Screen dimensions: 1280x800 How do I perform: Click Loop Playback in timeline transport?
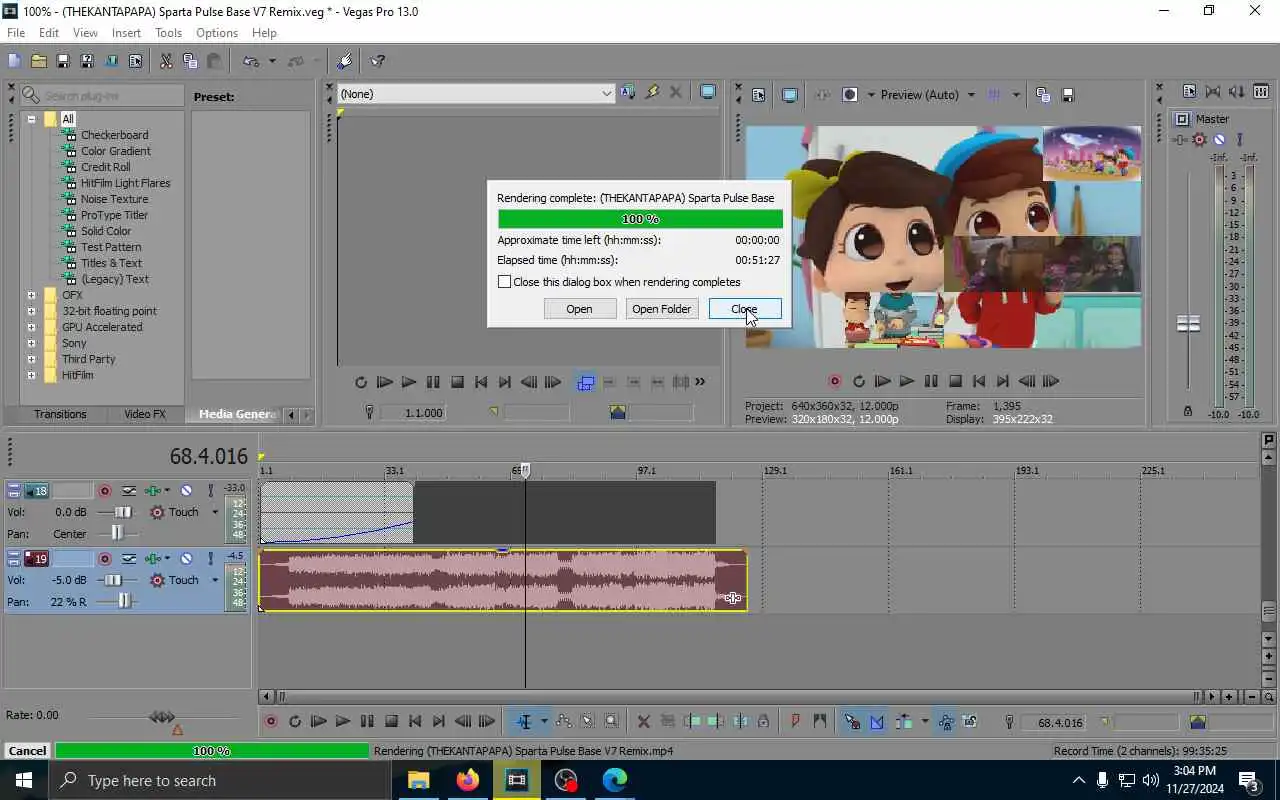295,722
